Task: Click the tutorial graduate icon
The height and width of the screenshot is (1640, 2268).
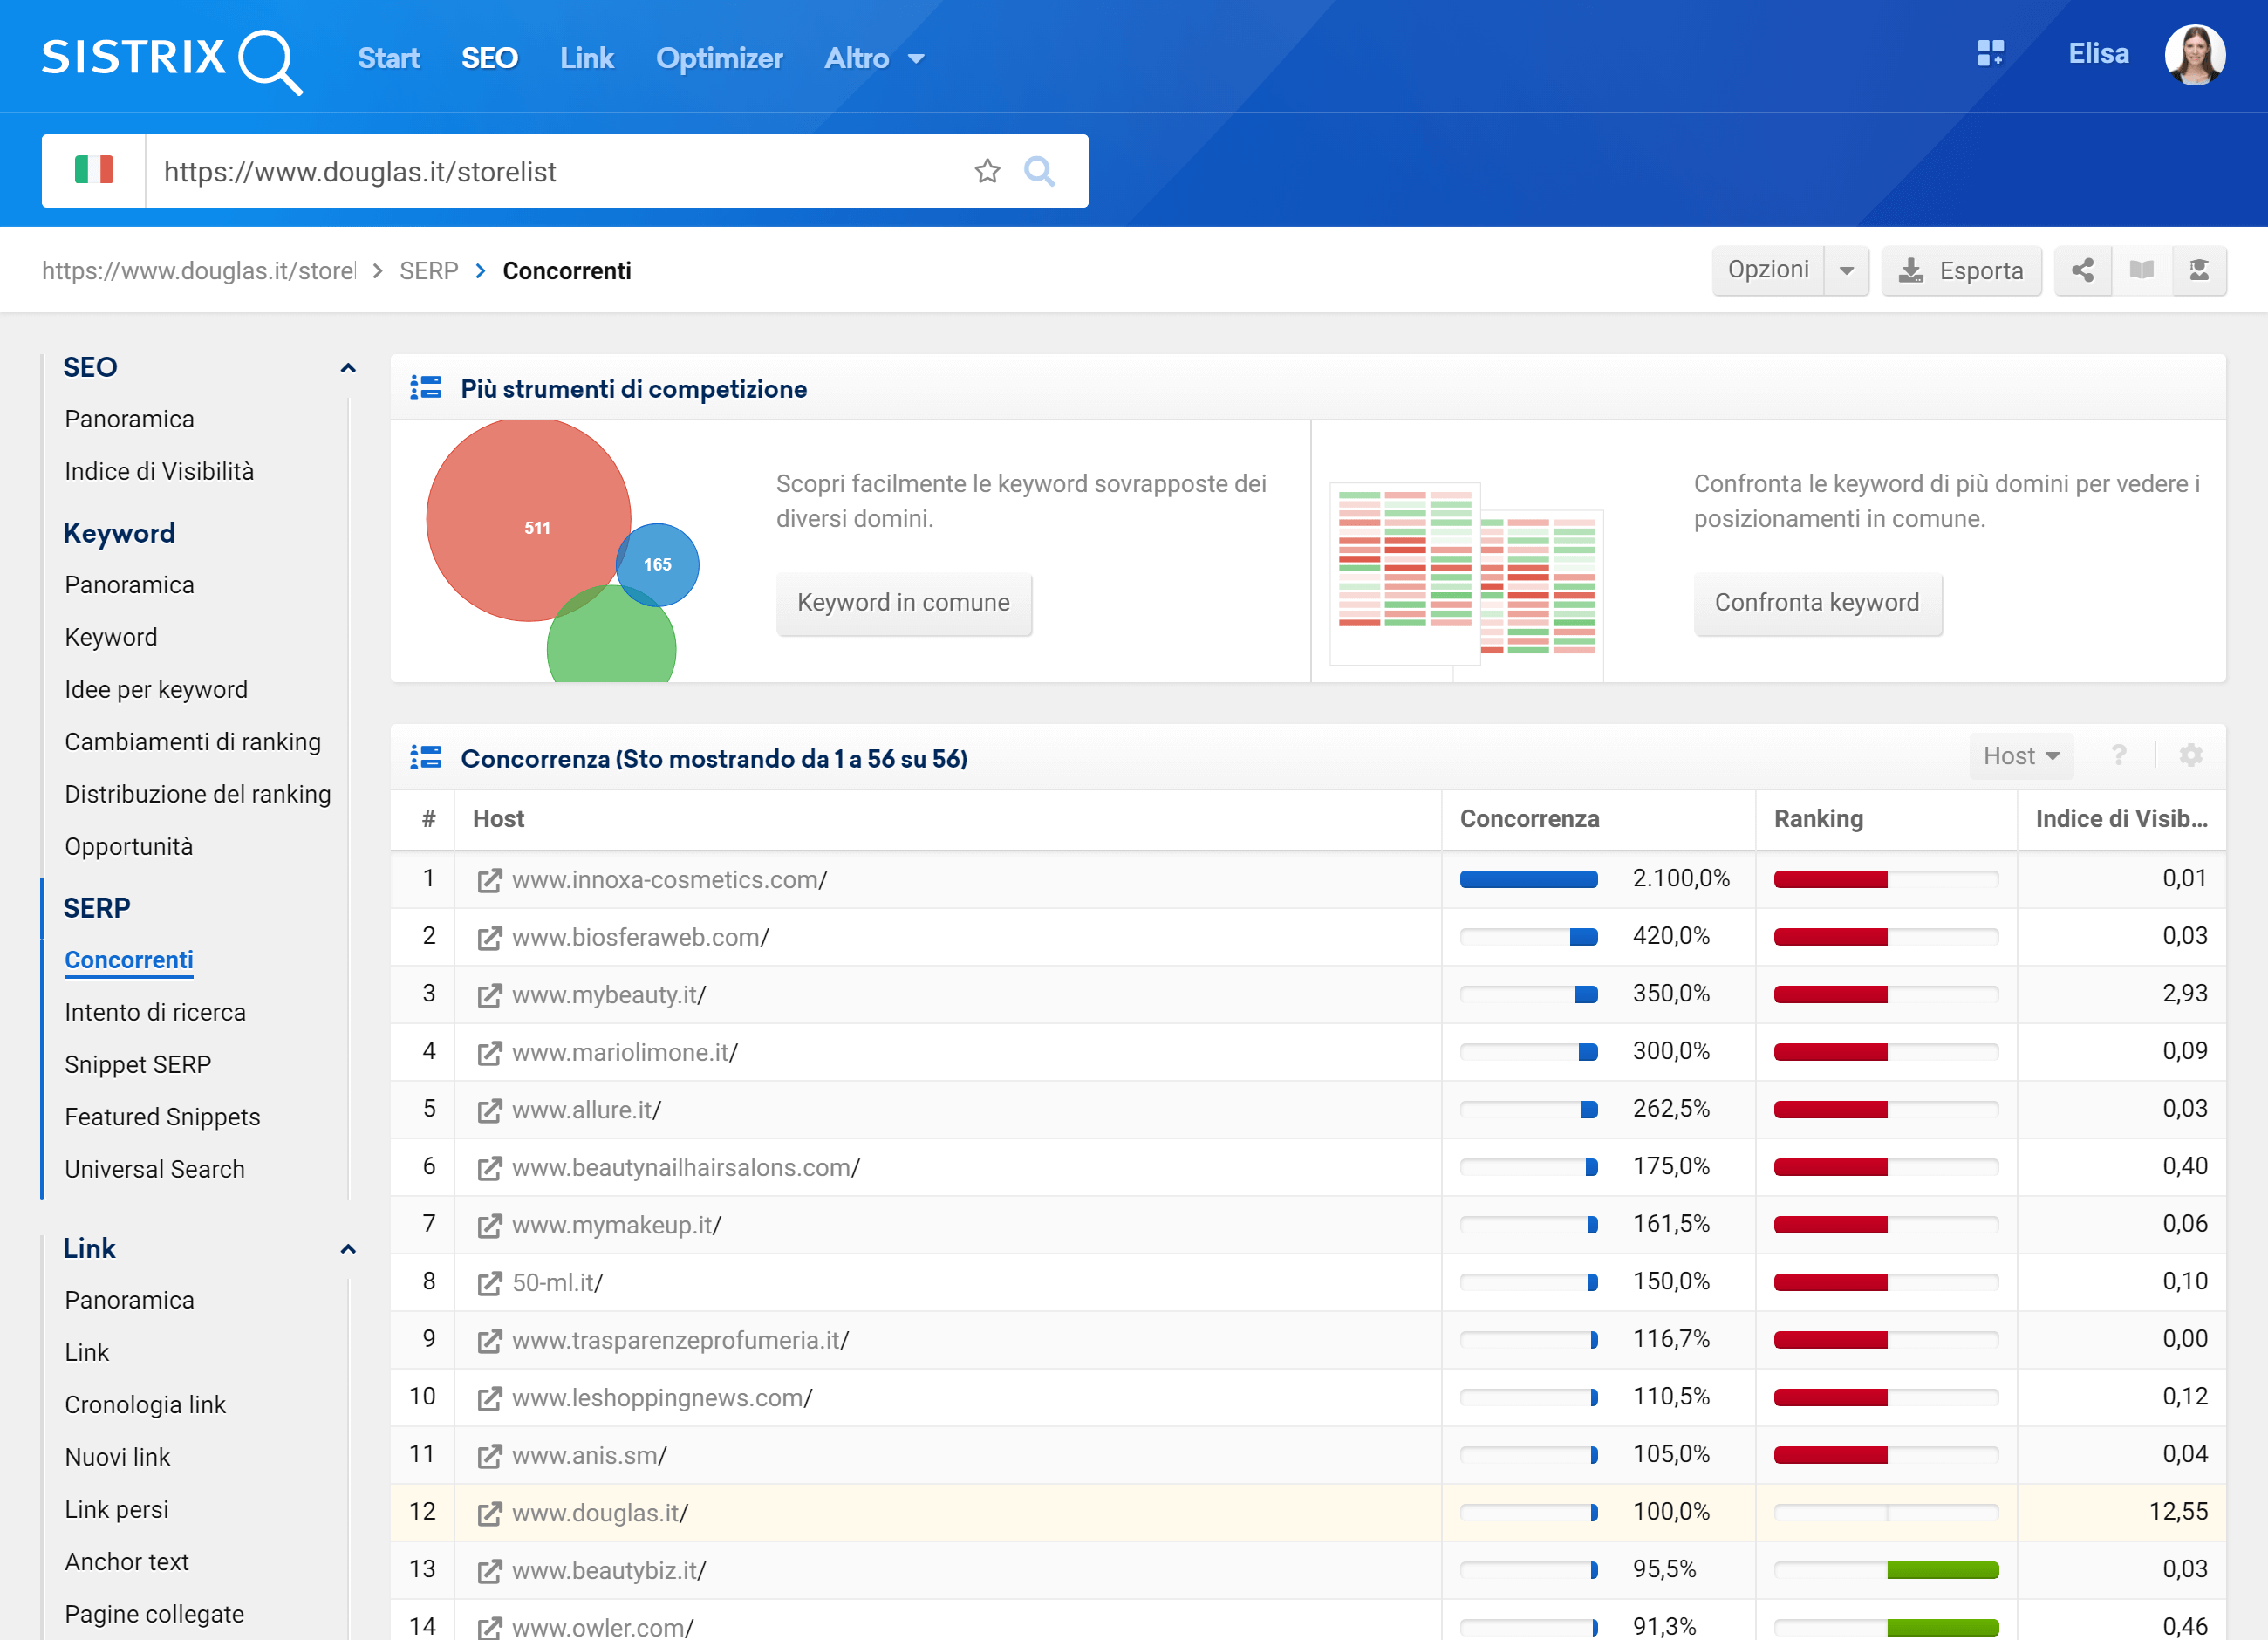Action: coord(2199,270)
